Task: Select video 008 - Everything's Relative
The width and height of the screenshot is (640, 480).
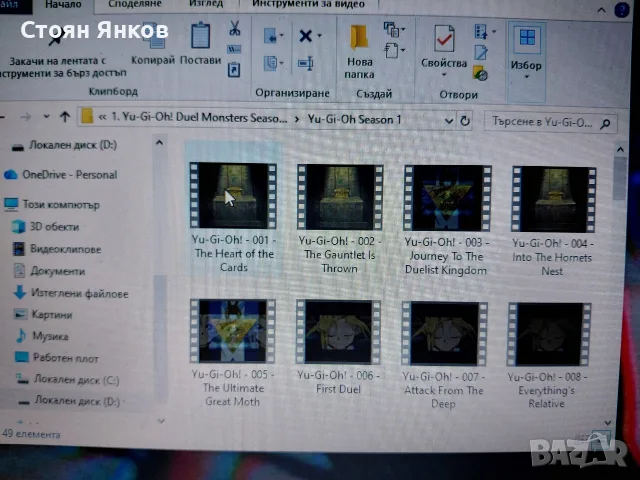Action: 548,356
